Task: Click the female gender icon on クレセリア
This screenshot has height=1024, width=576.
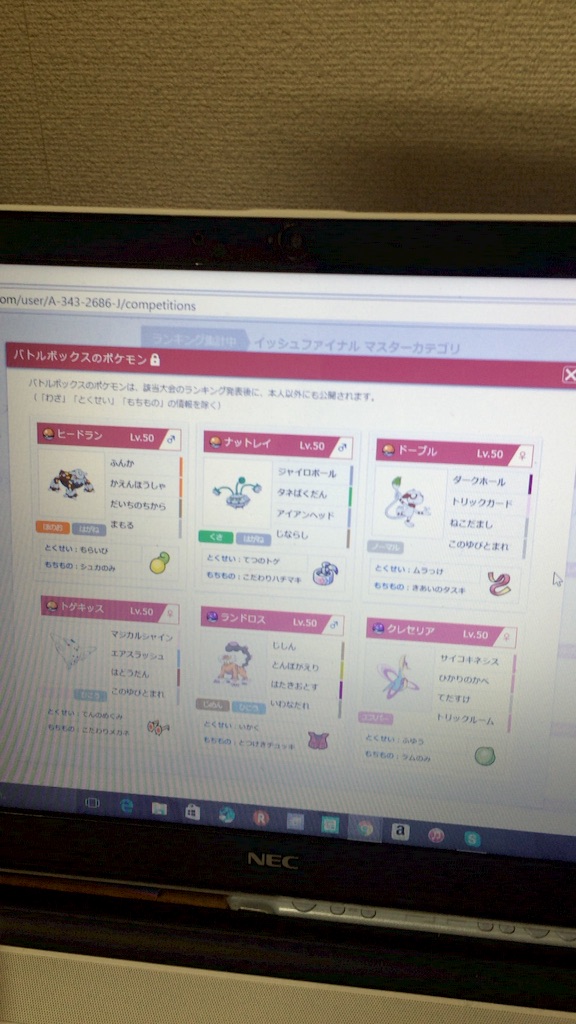Action: [x=505, y=635]
